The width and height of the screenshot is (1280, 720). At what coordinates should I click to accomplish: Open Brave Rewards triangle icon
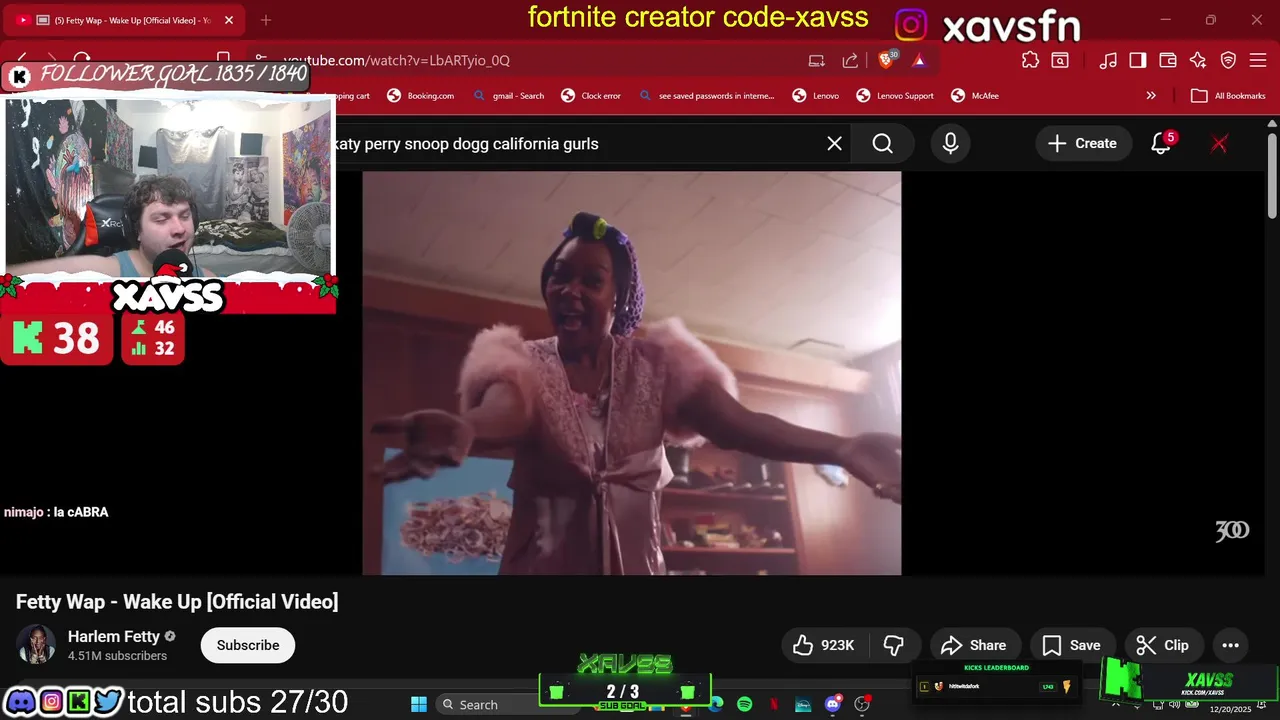point(919,60)
